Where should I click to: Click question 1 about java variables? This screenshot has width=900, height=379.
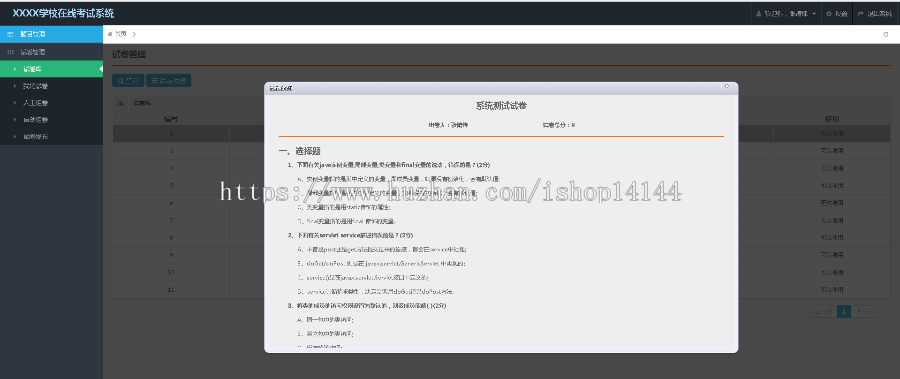click(x=389, y=165)
